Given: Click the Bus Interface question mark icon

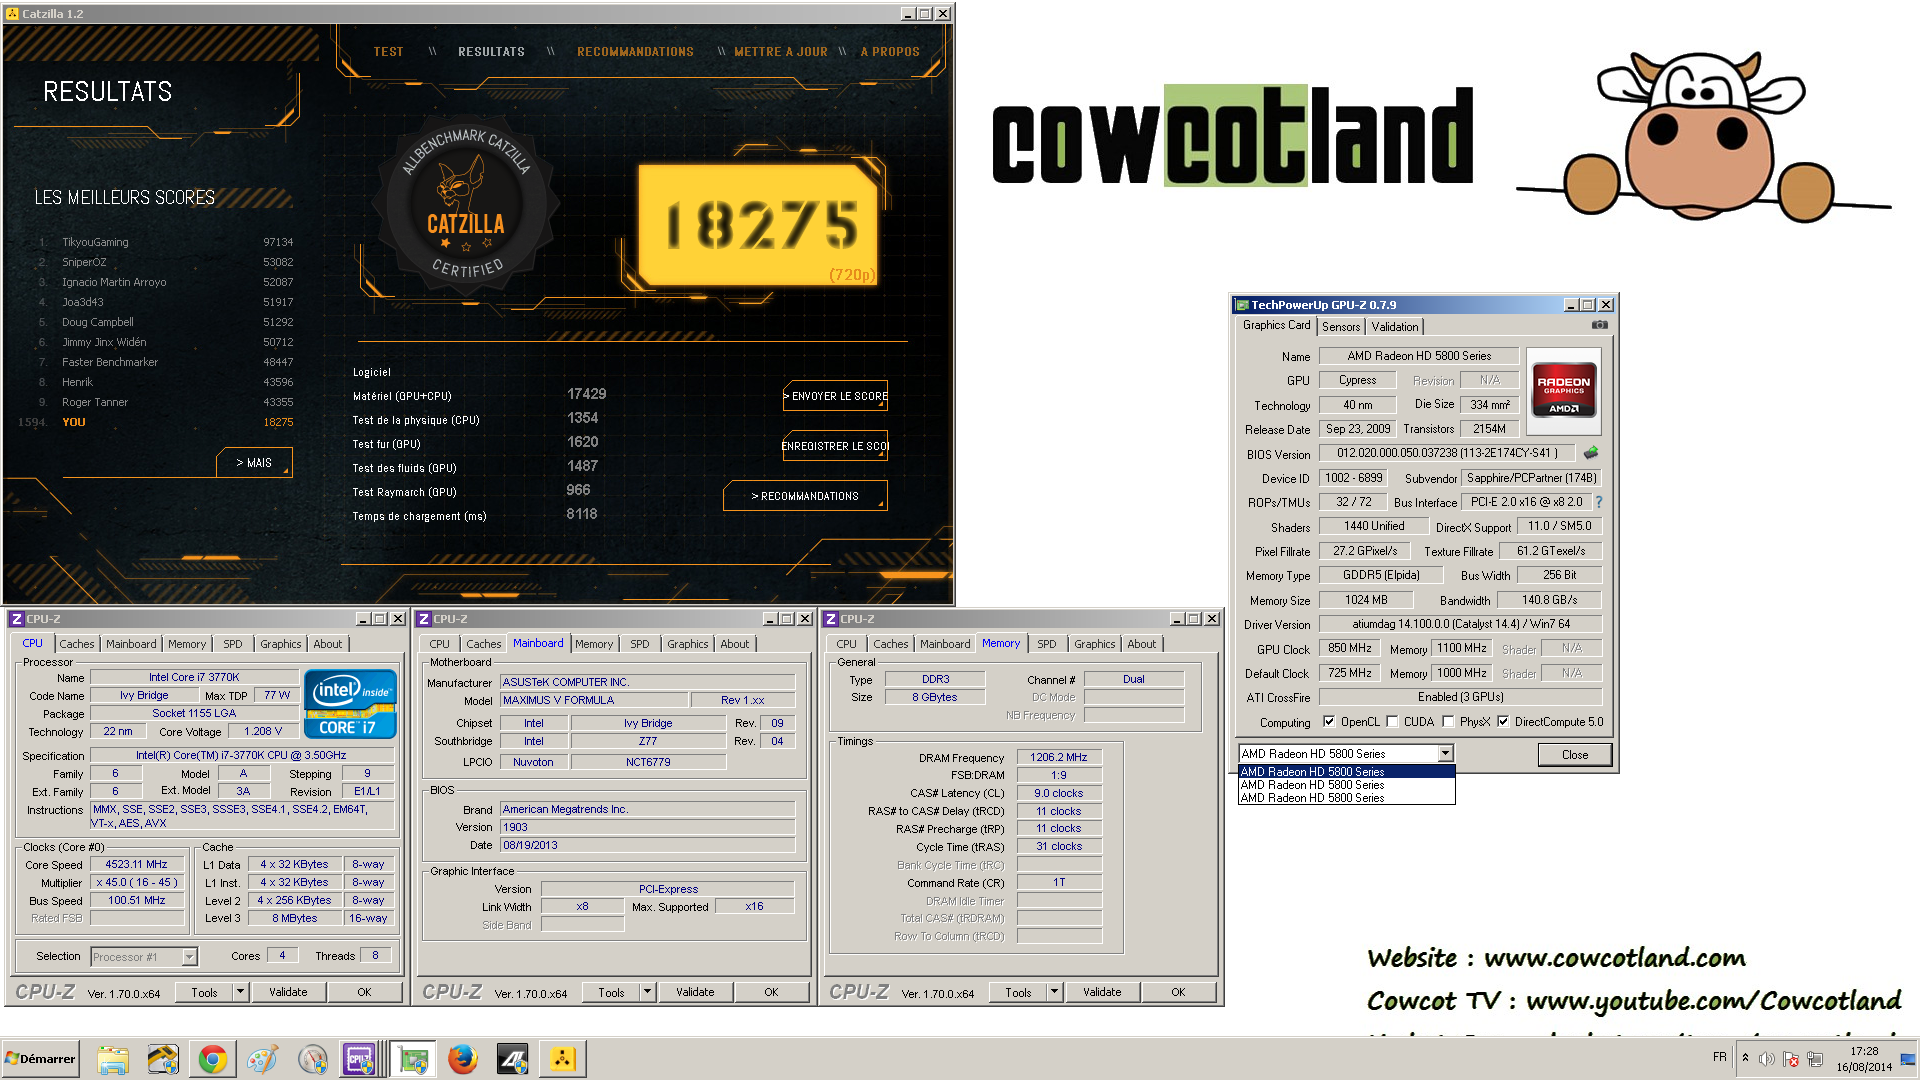Looking at the screenshot, I should pyautogui.click(x=1598, y=502).
